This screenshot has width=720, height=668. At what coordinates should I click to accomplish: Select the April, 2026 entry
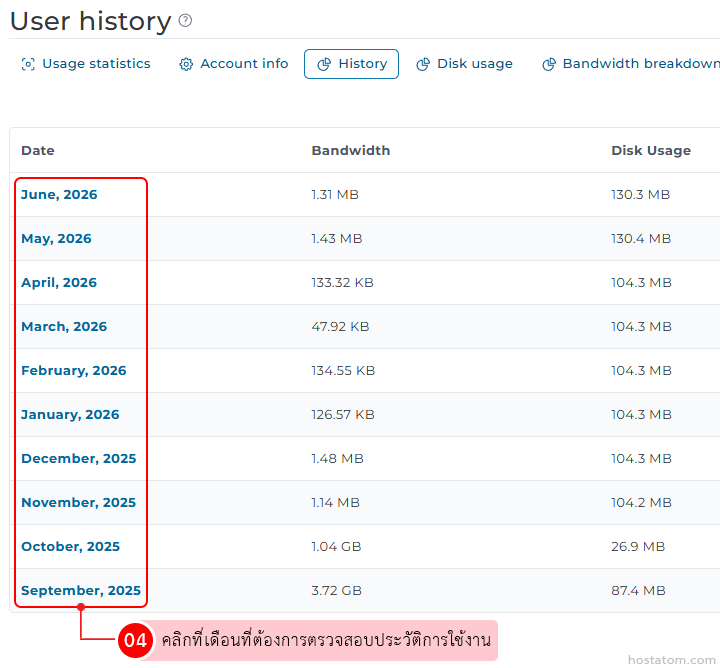tap(59, 282)
